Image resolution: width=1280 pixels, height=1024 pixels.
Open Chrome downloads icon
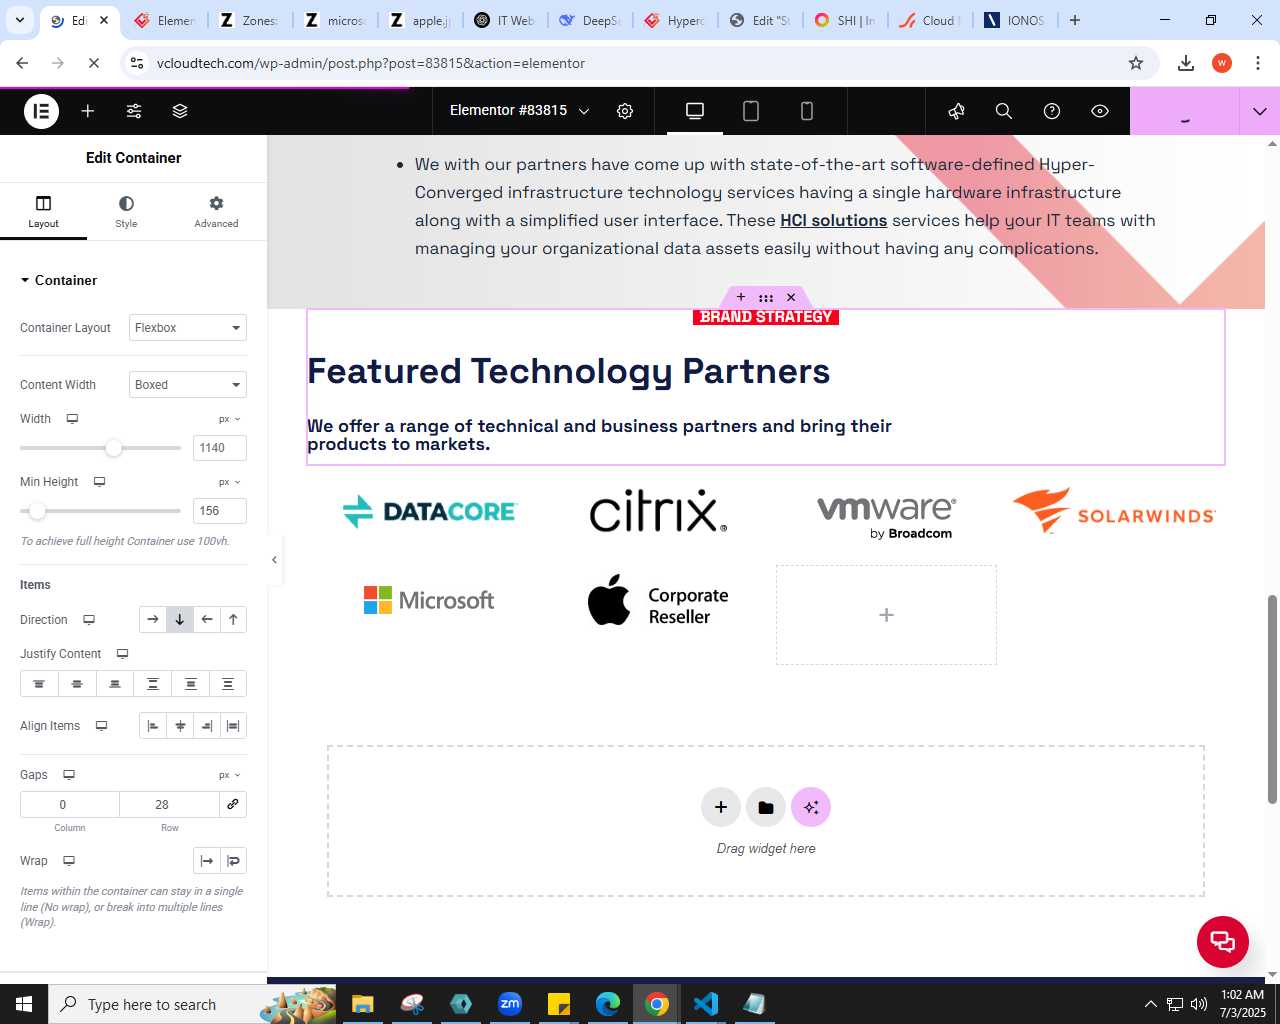pos(1186,63)
